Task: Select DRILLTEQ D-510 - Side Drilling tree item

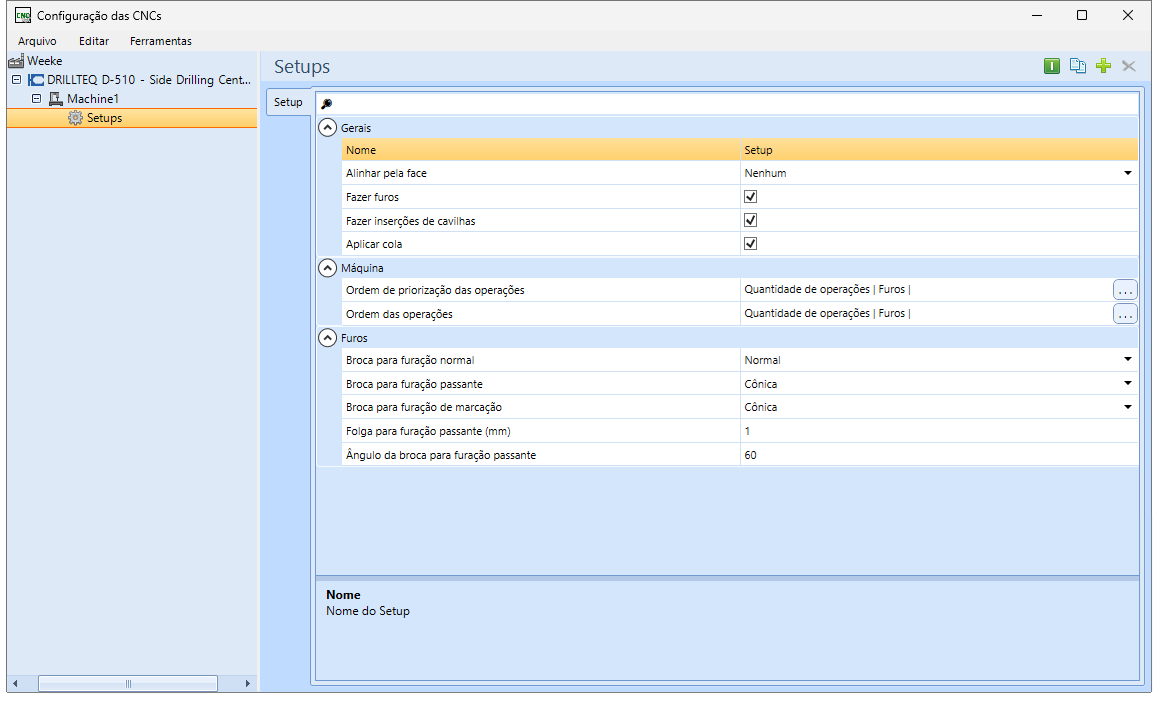Action: pyautogui.click(x=149, y=80)
